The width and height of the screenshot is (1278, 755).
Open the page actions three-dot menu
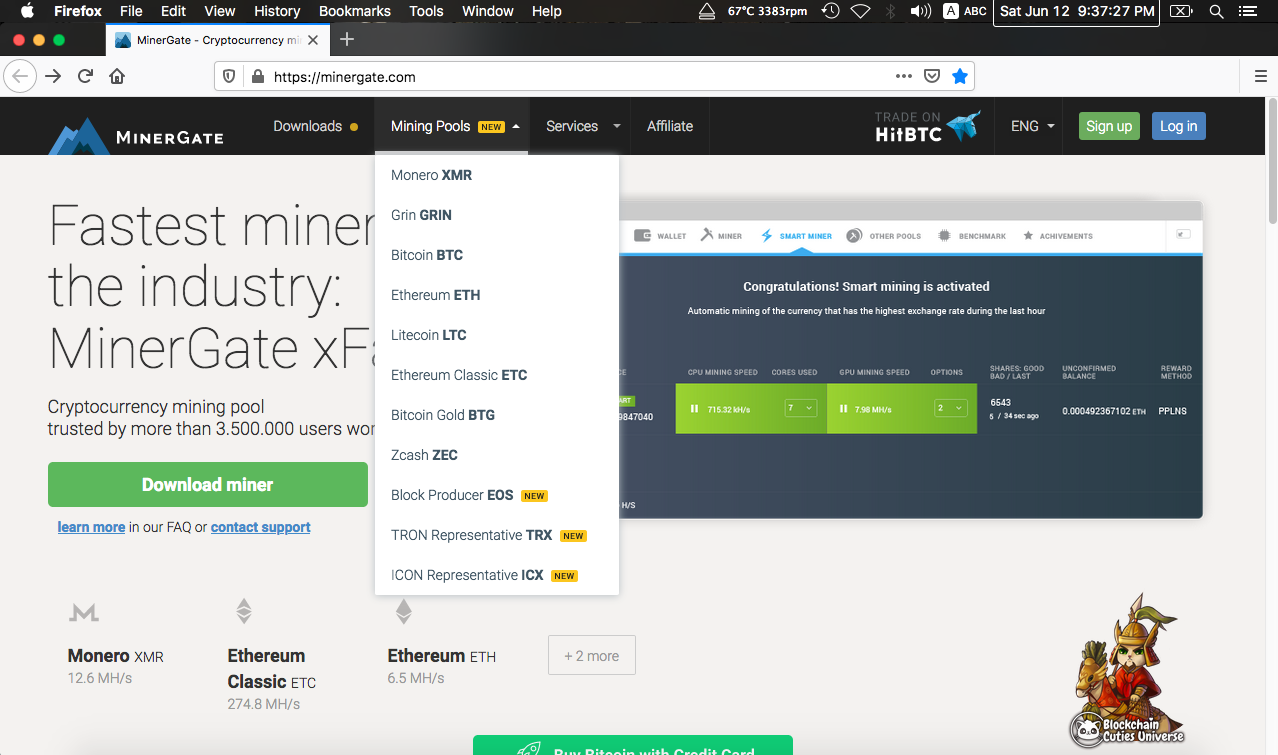(x=904, y=76)
